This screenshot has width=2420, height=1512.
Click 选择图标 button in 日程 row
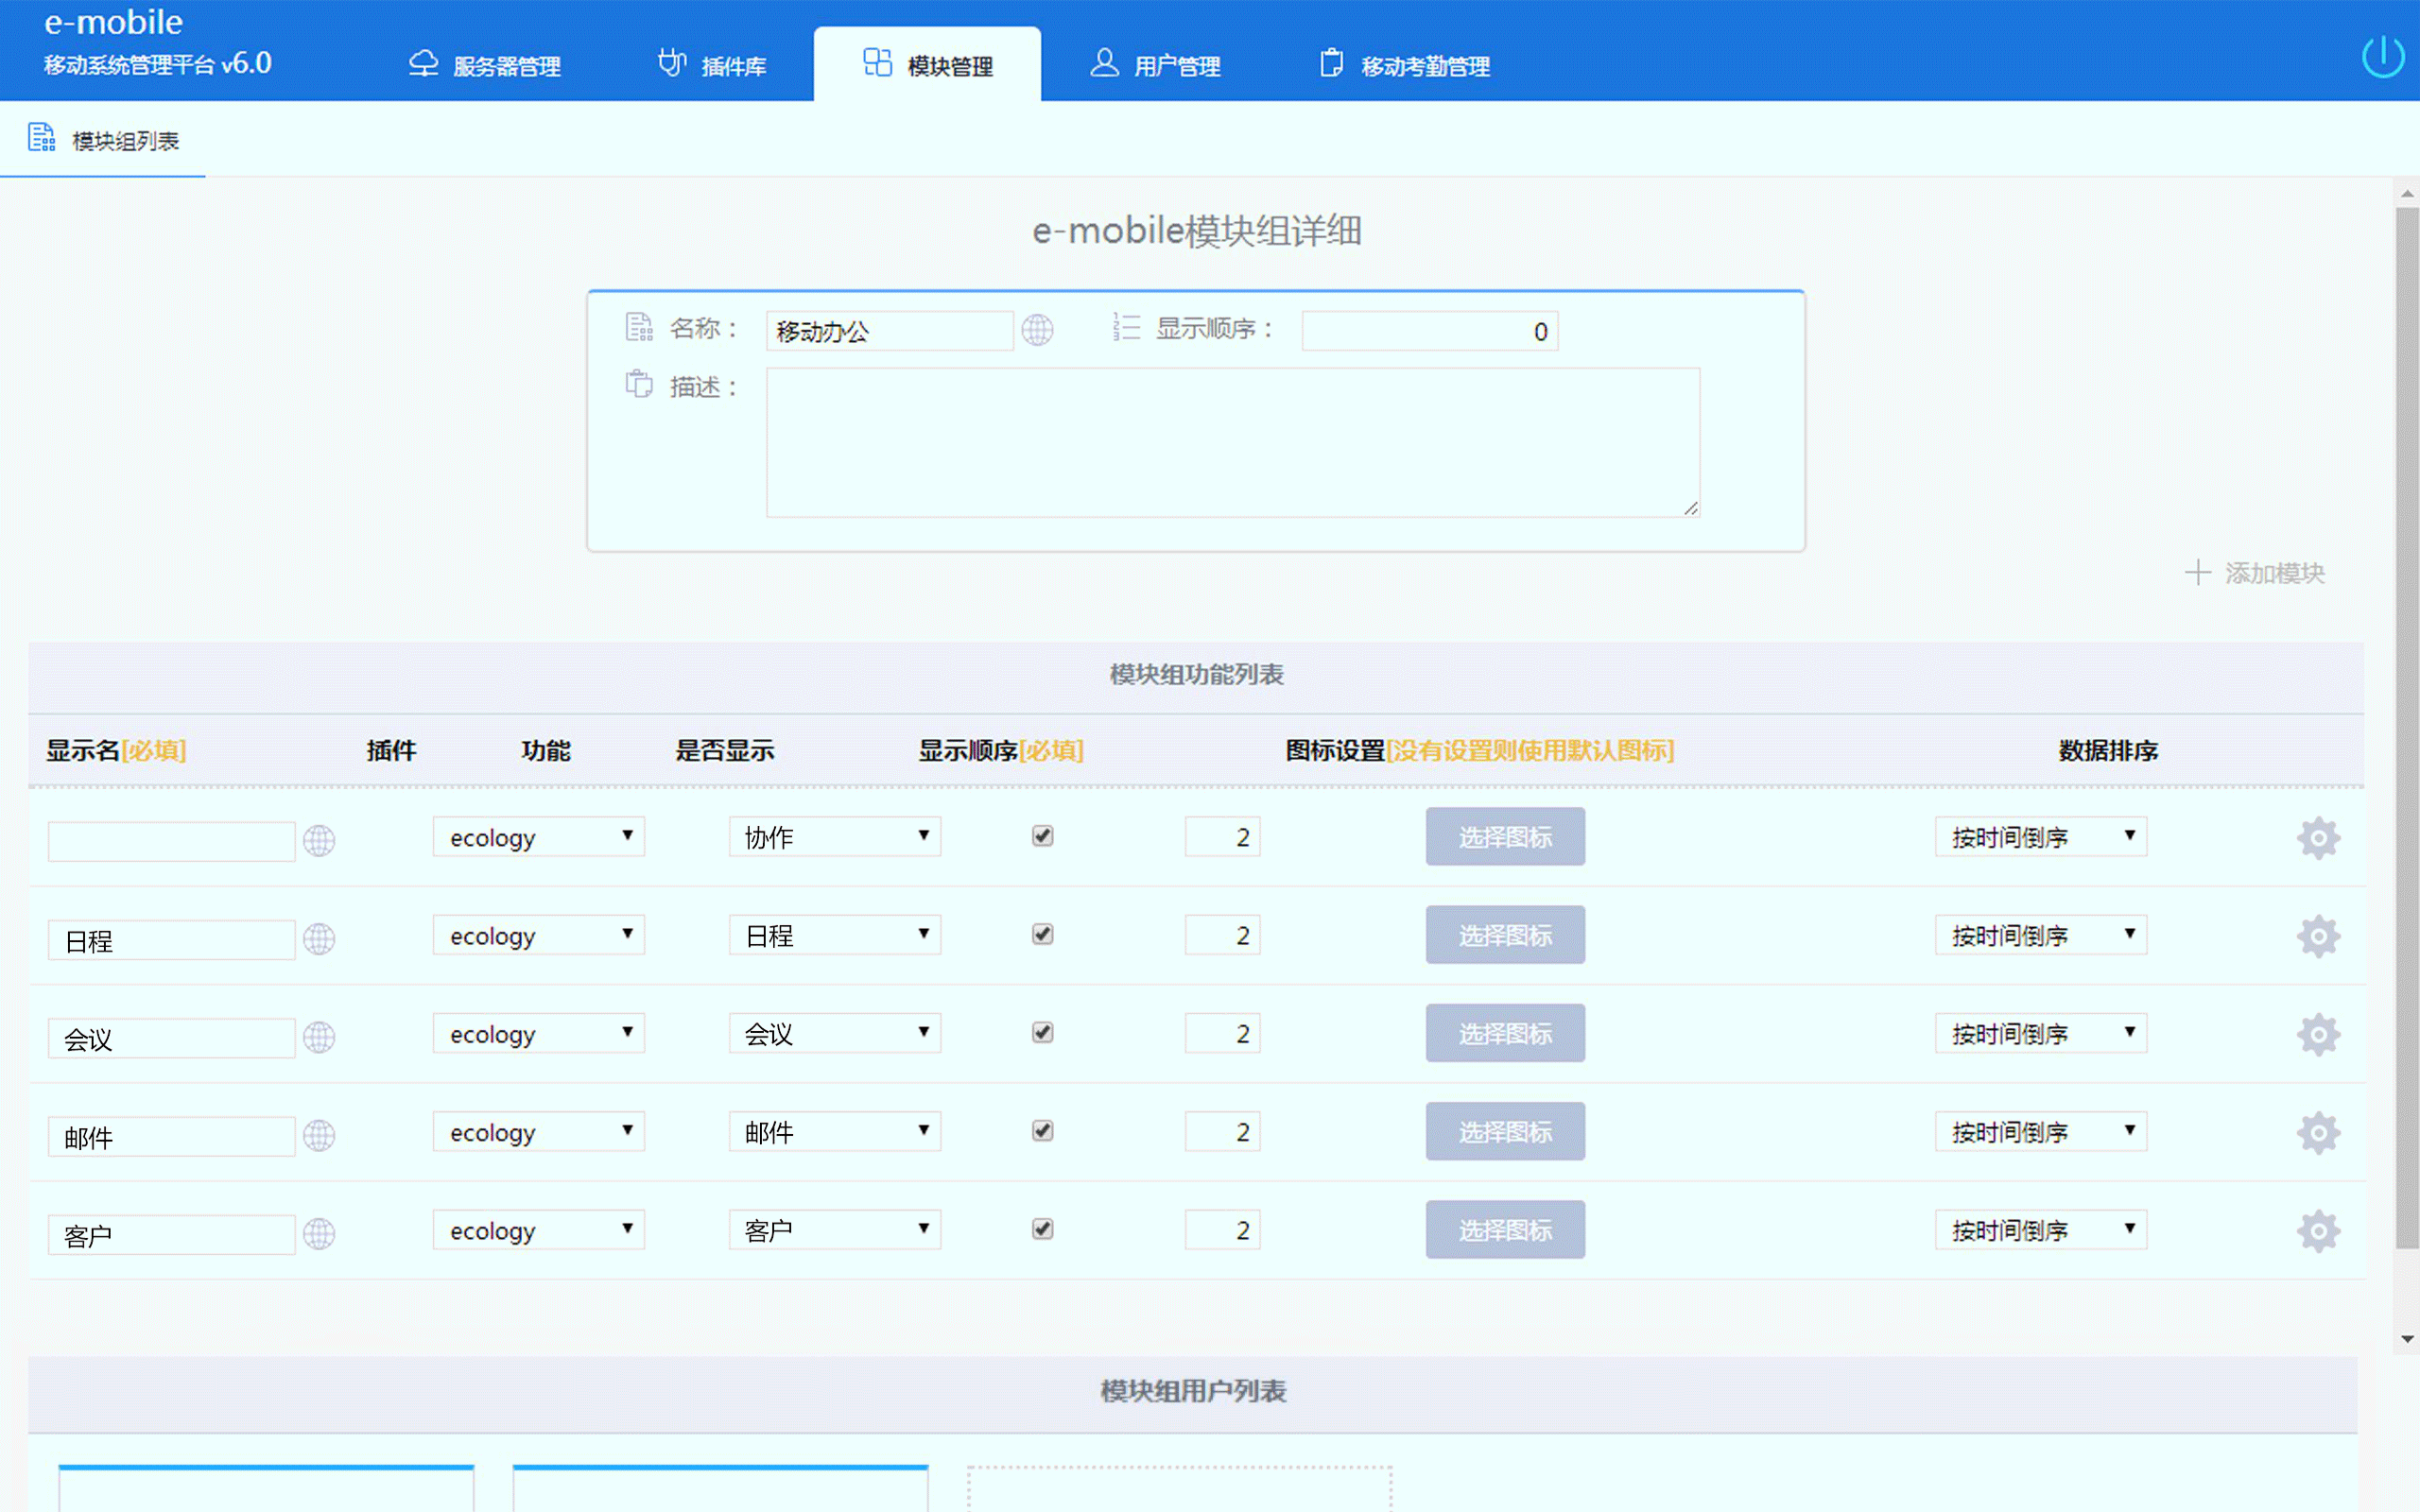1505,935
